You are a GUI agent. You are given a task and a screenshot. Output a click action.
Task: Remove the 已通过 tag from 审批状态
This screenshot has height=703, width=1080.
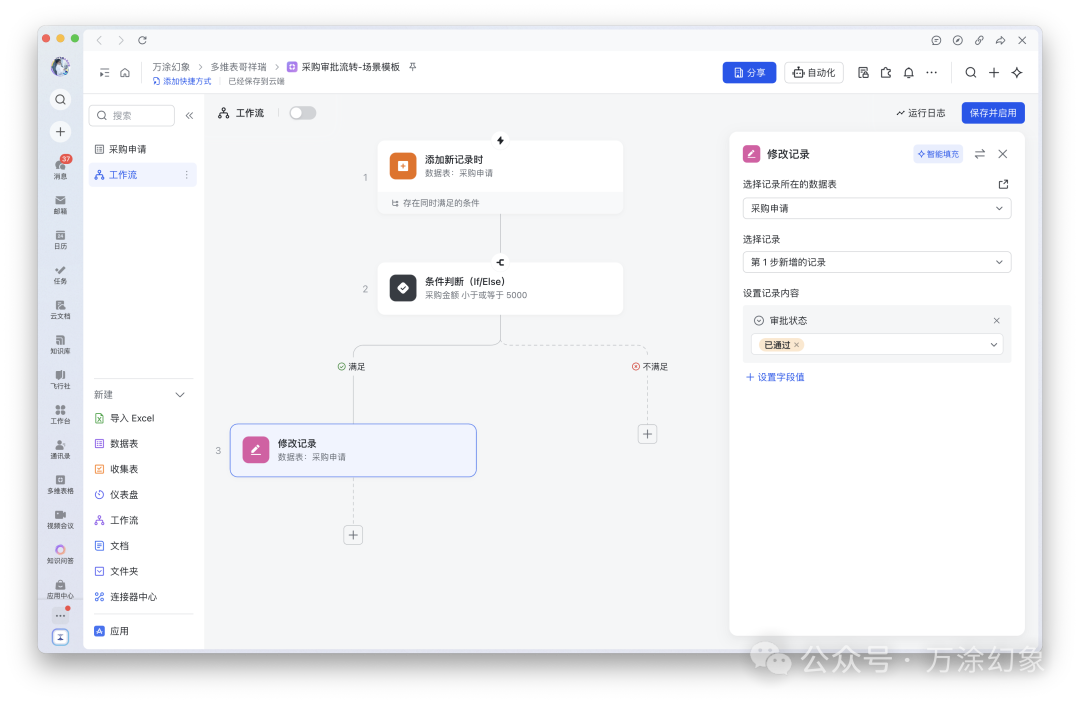[x=796, y=343]
